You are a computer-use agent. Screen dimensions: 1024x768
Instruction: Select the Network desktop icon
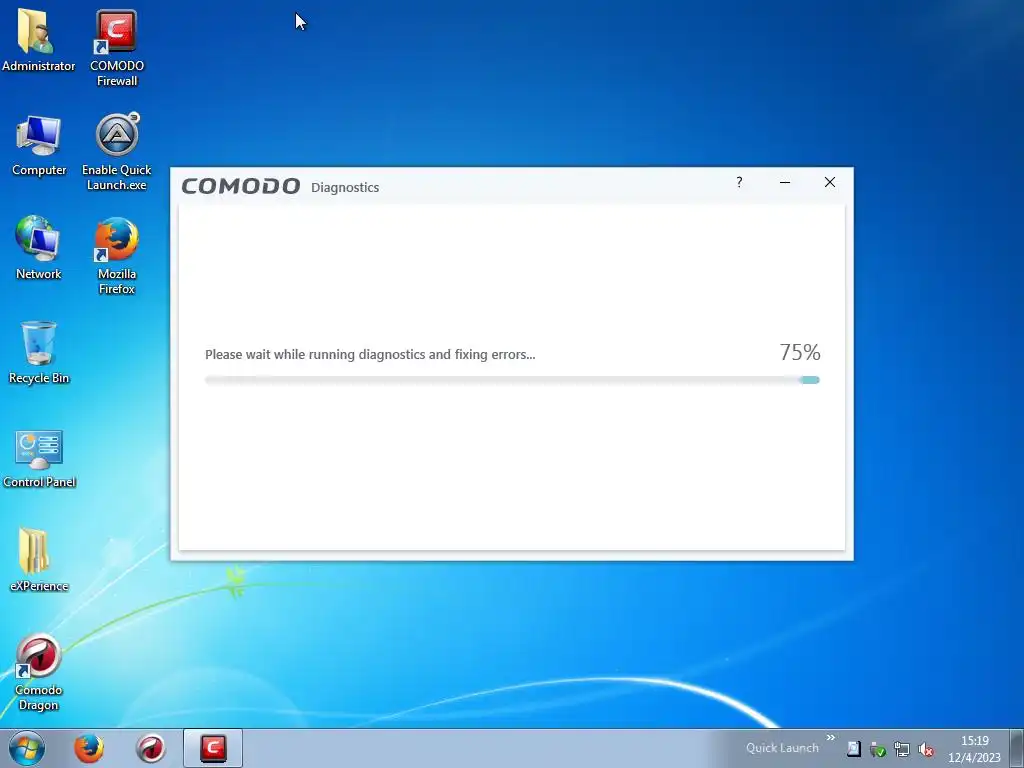[39, 248]
